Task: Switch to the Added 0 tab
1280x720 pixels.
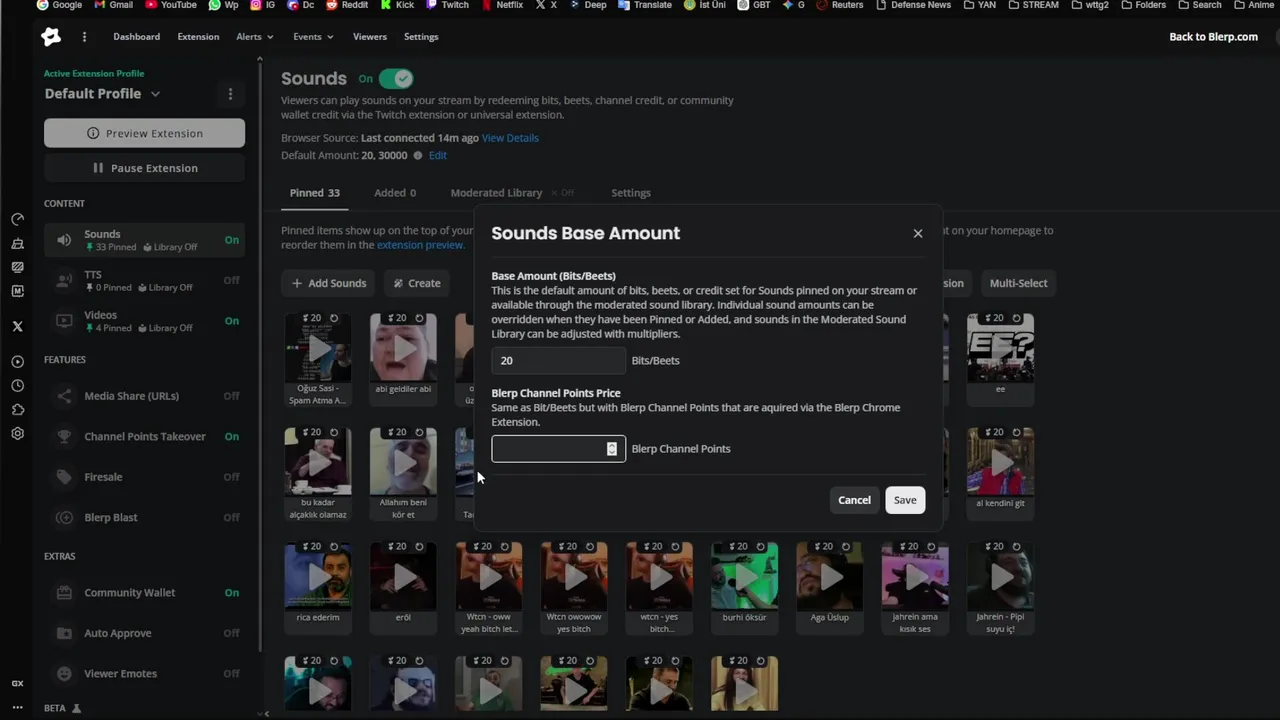Action: (395, 193)
